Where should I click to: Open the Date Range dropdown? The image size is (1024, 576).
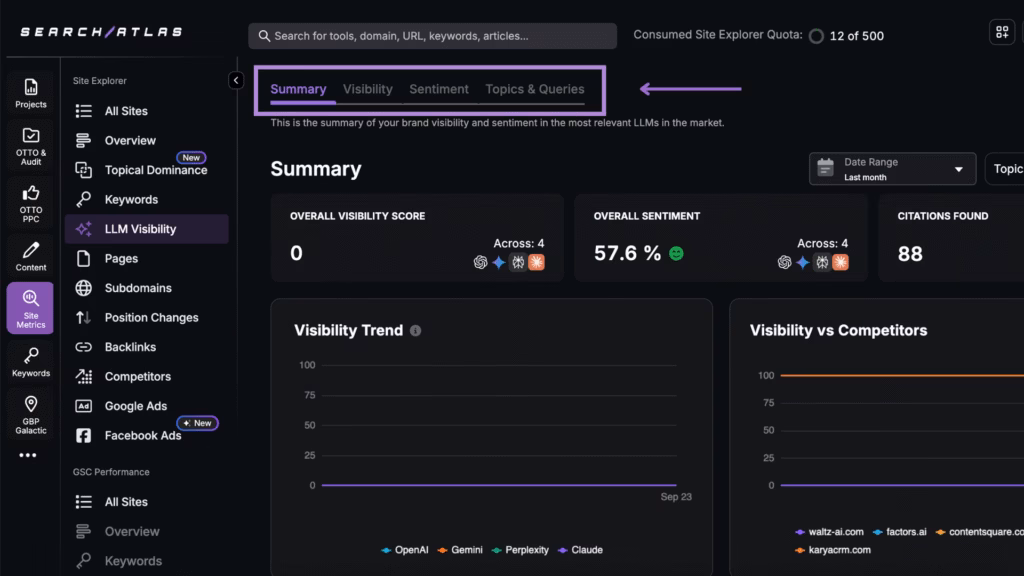891,168
